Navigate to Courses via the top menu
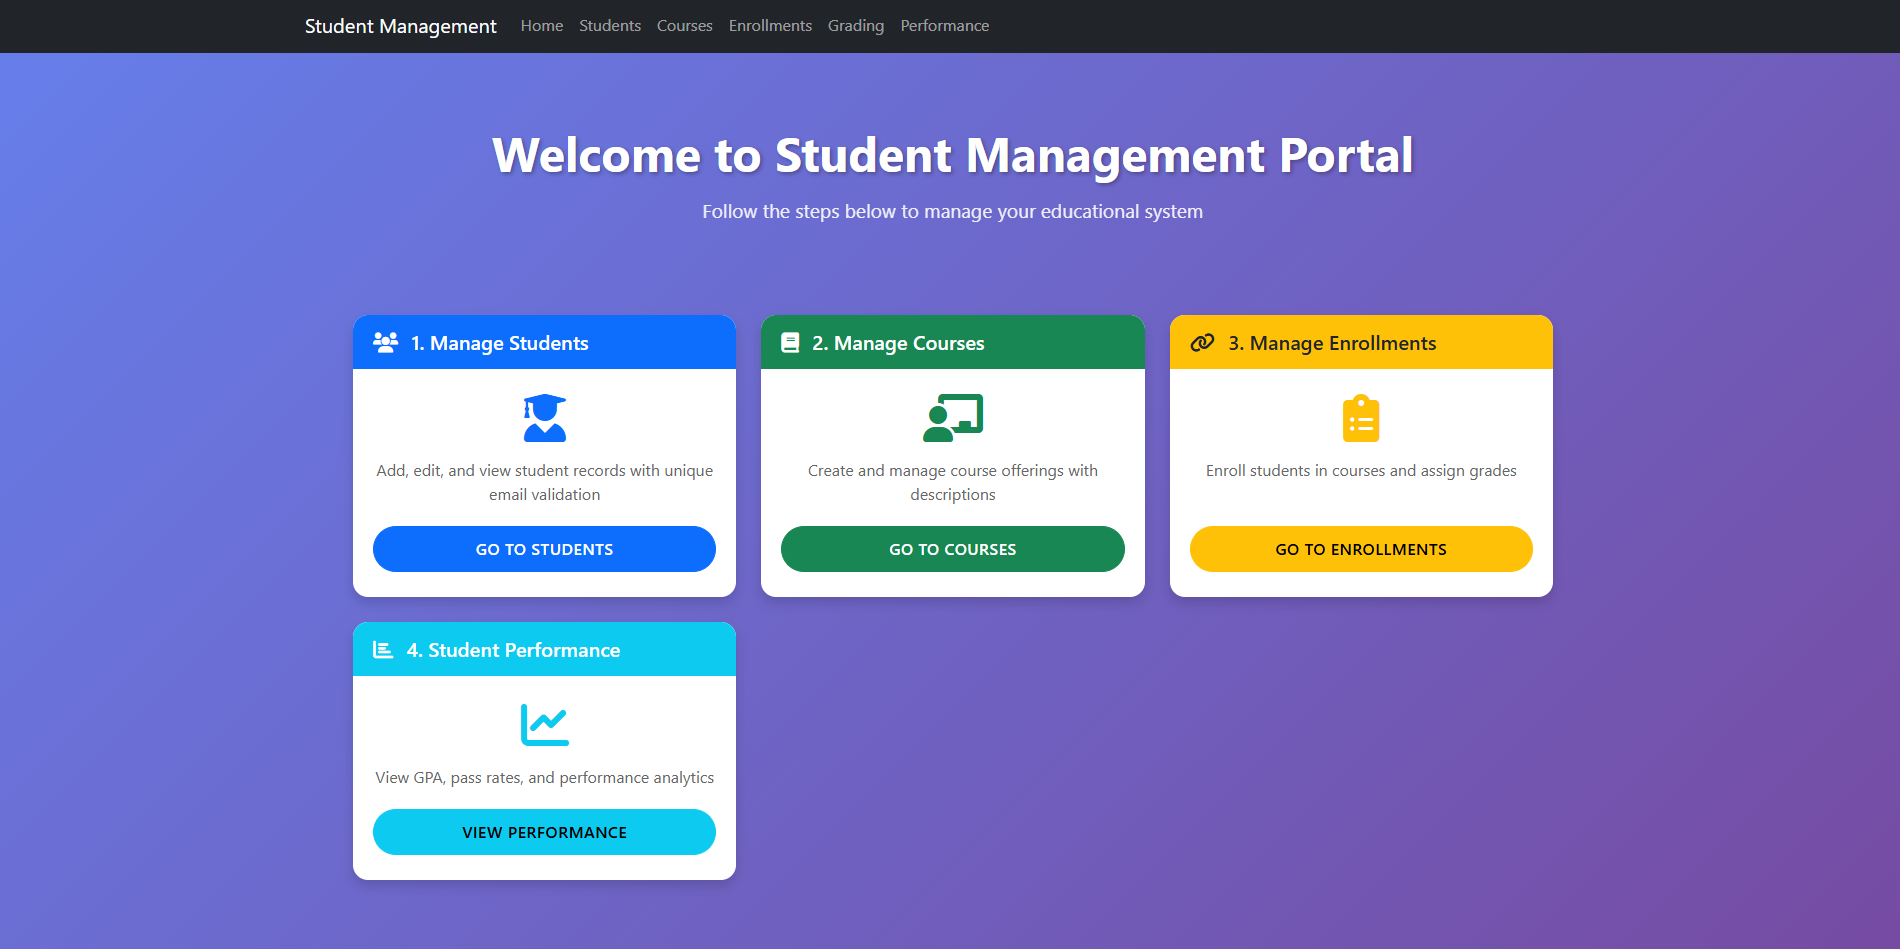Screen dimensions: 1900x949 [x=684, y=25]
